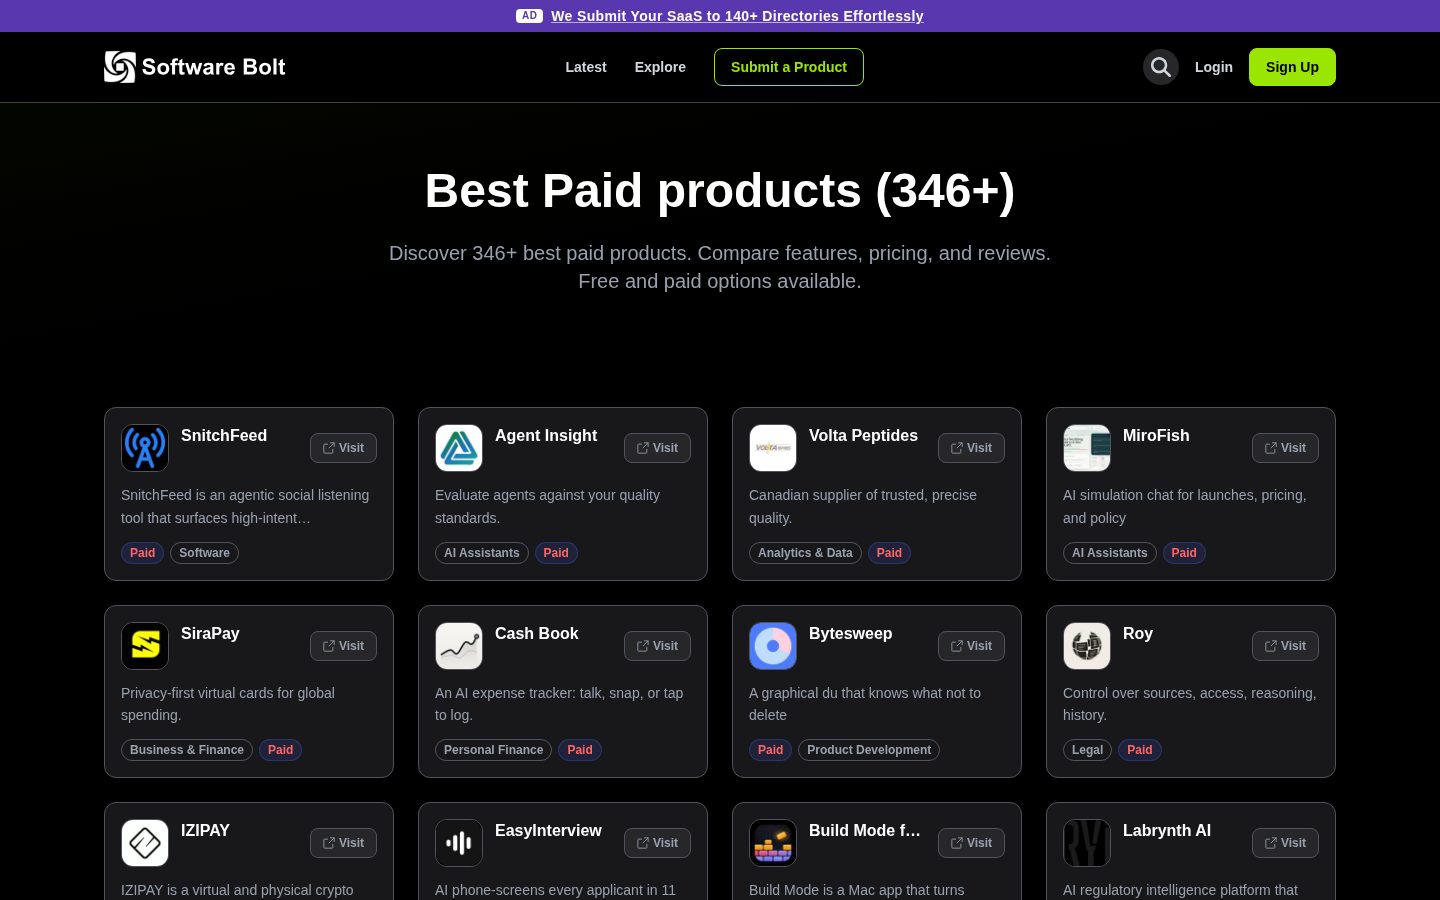This screenshot has height=900, width=1440.
Task: Click the Roy product icon
Action: pos(1087,646)
